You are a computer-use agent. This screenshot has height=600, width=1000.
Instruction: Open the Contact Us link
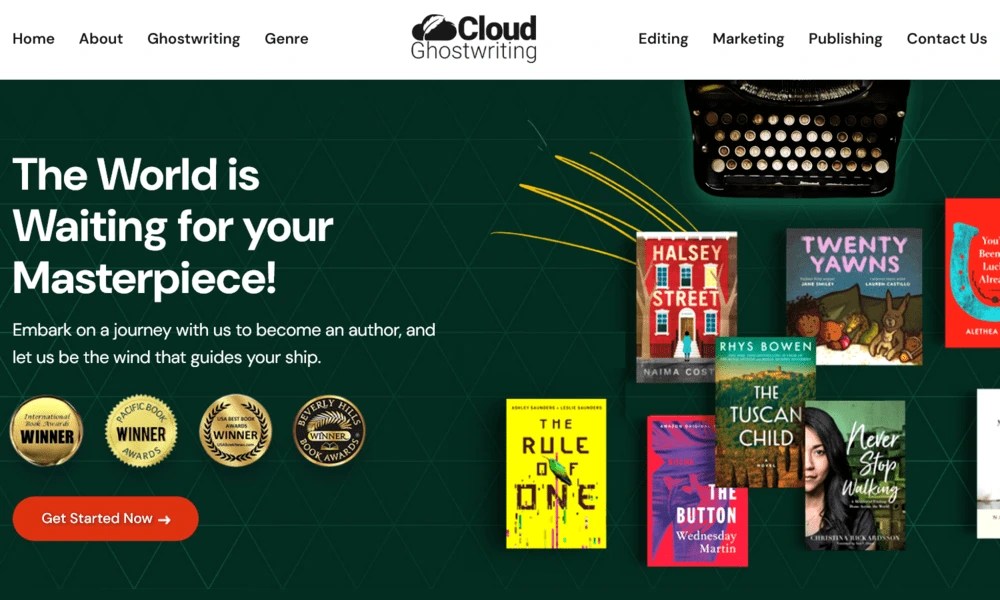pos(947,39)
